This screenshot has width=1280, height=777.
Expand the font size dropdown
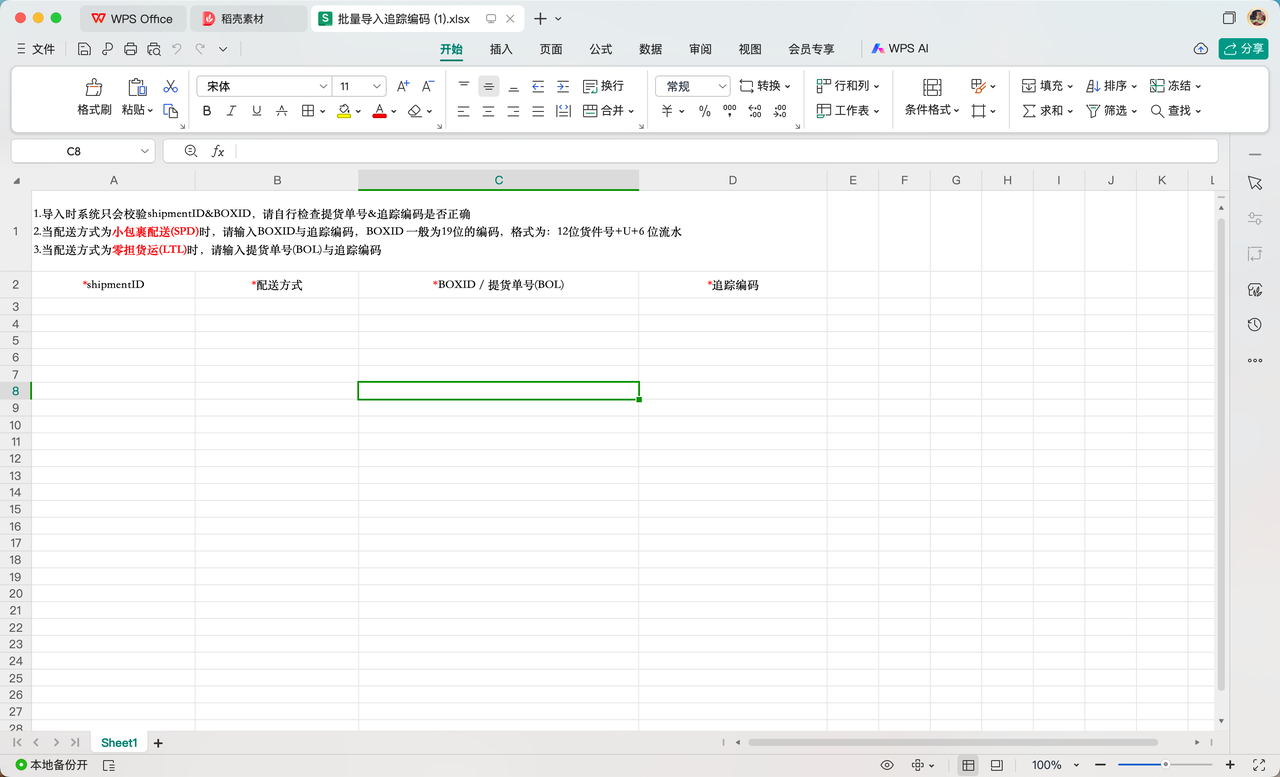click(376, 87)
